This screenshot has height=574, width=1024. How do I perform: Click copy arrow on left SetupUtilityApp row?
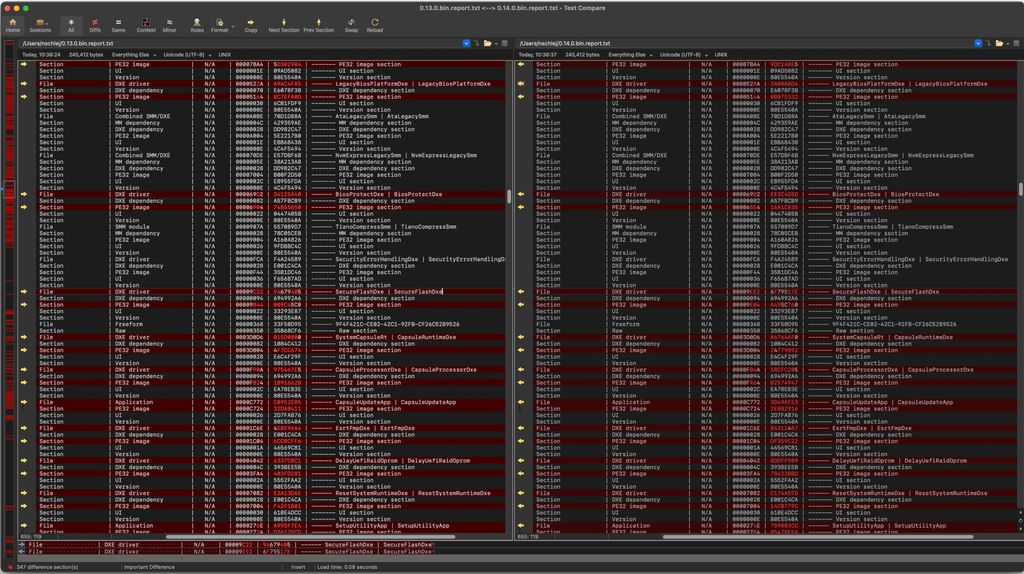[24, 526]
